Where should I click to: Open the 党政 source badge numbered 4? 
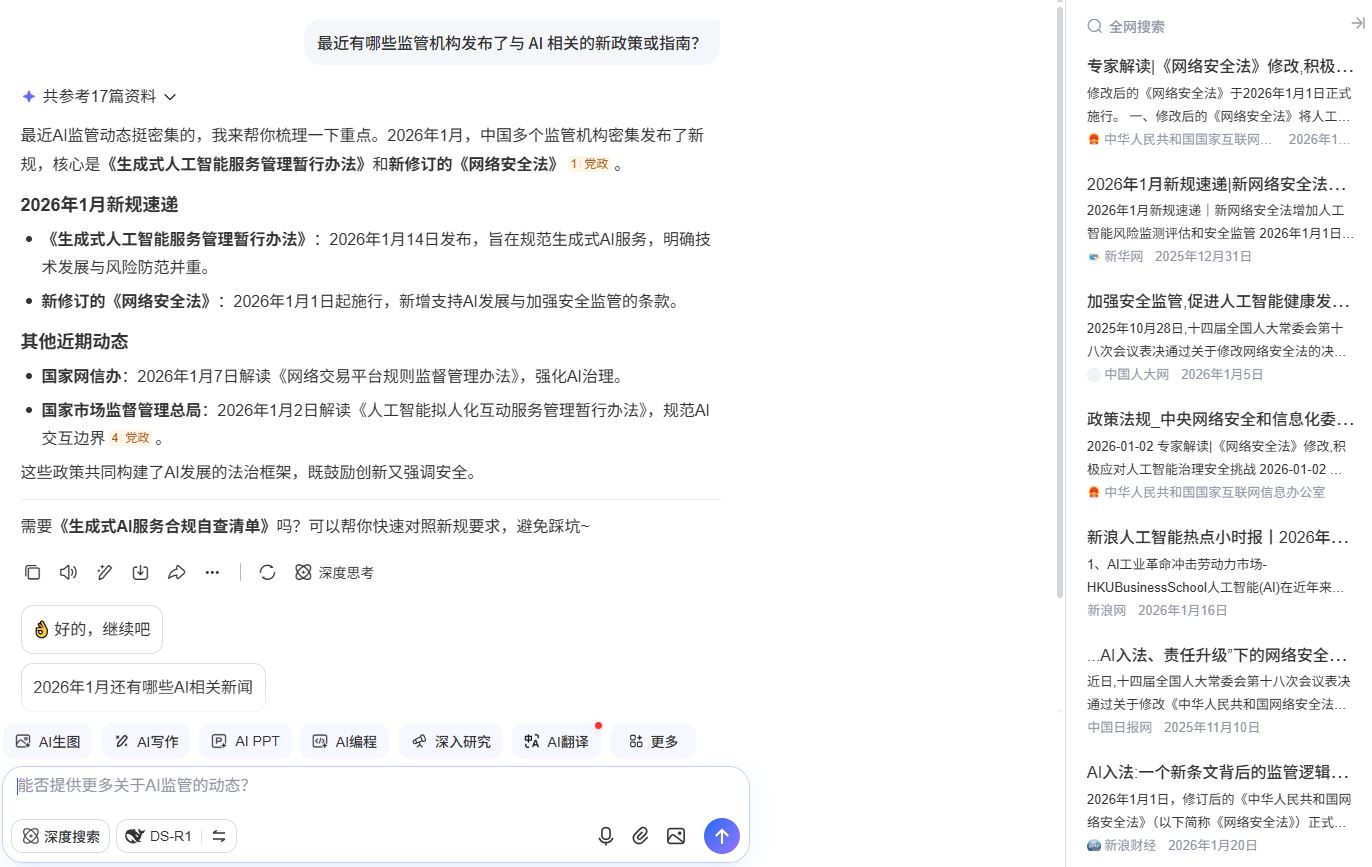(130, 438)
